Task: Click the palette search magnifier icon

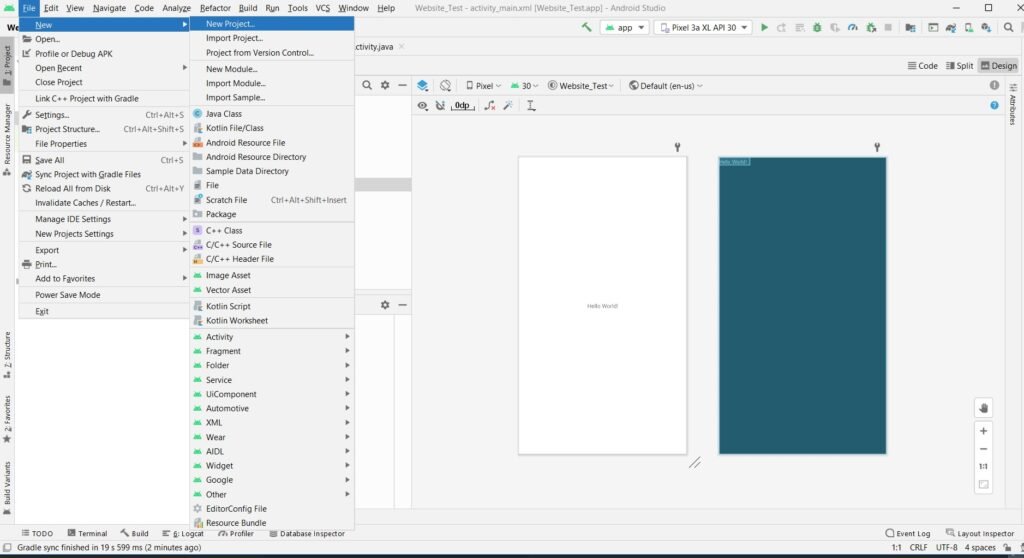Action: click(x=367, y=86)
